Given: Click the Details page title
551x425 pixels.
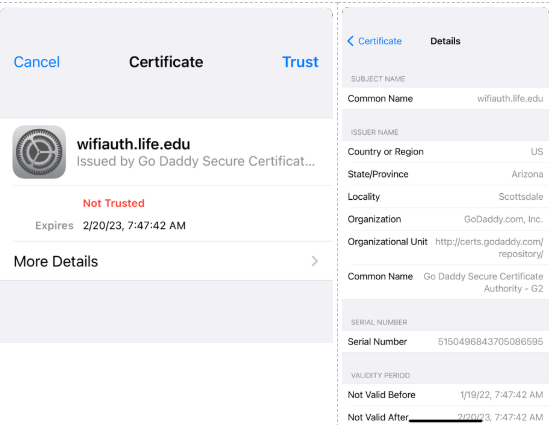Looking at the screenshot, I should [445, 41].
